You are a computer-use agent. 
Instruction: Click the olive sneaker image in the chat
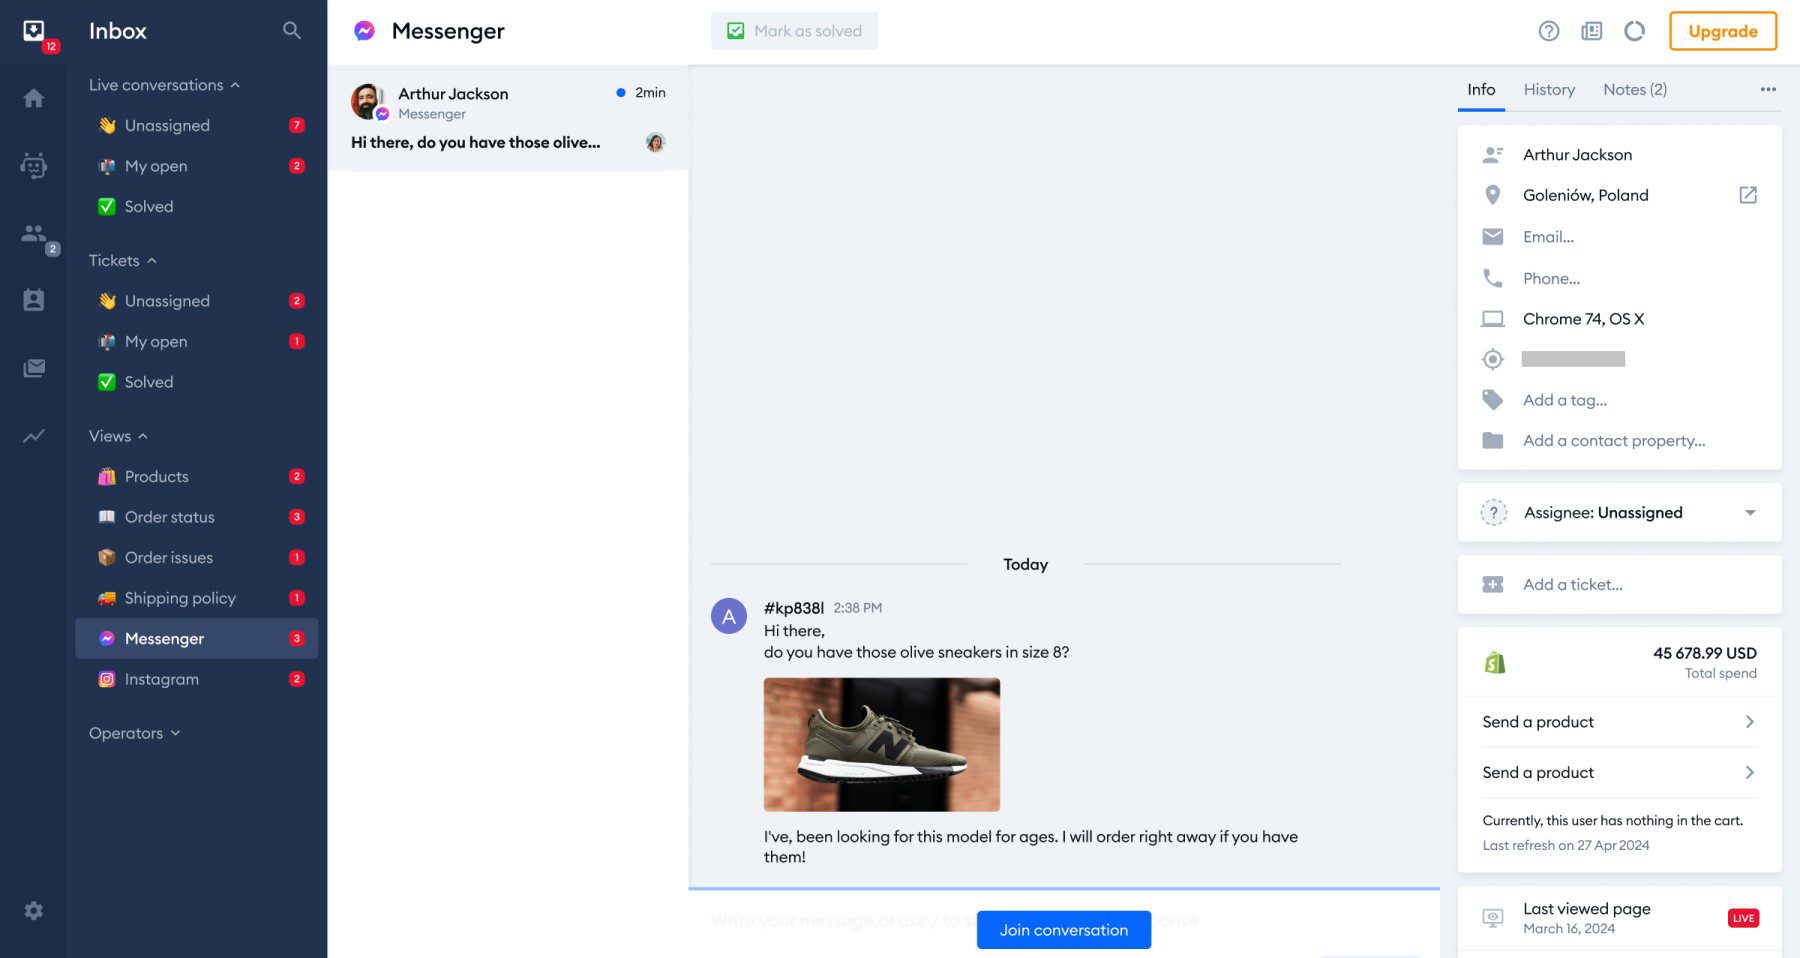(881, 743)
